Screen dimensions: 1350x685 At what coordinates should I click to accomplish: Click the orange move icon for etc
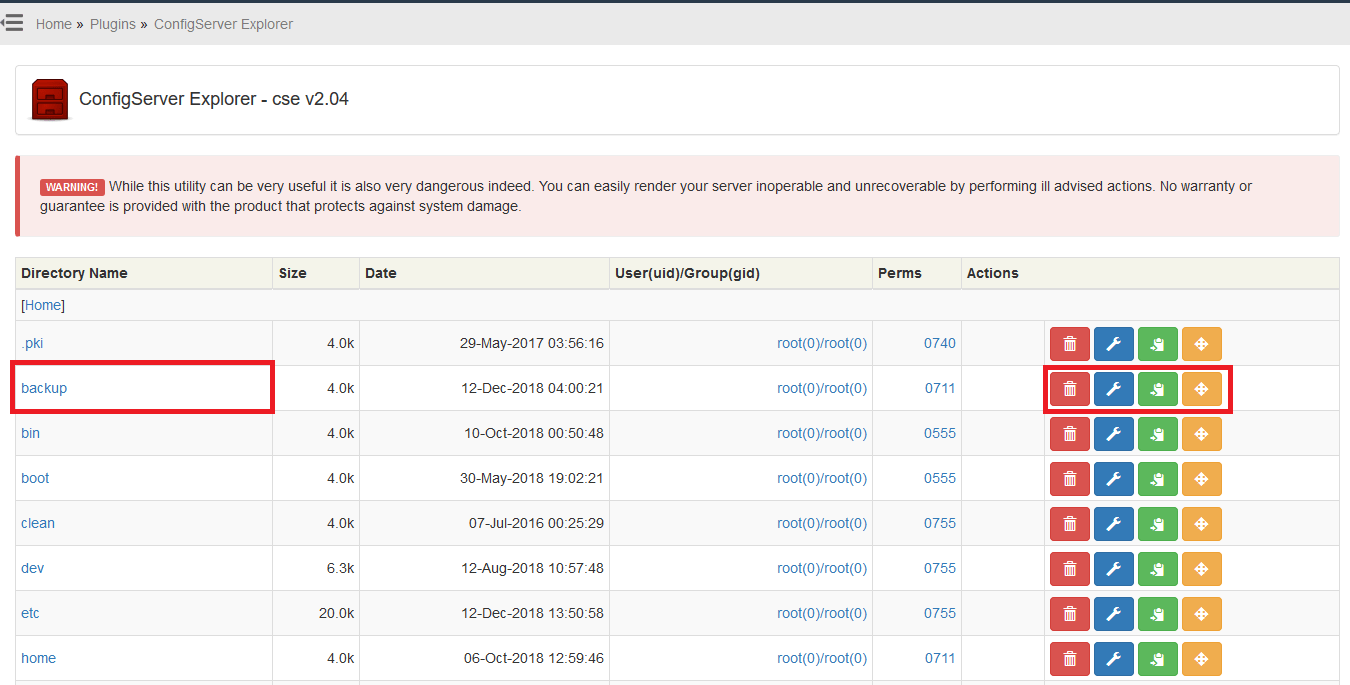1202,614
